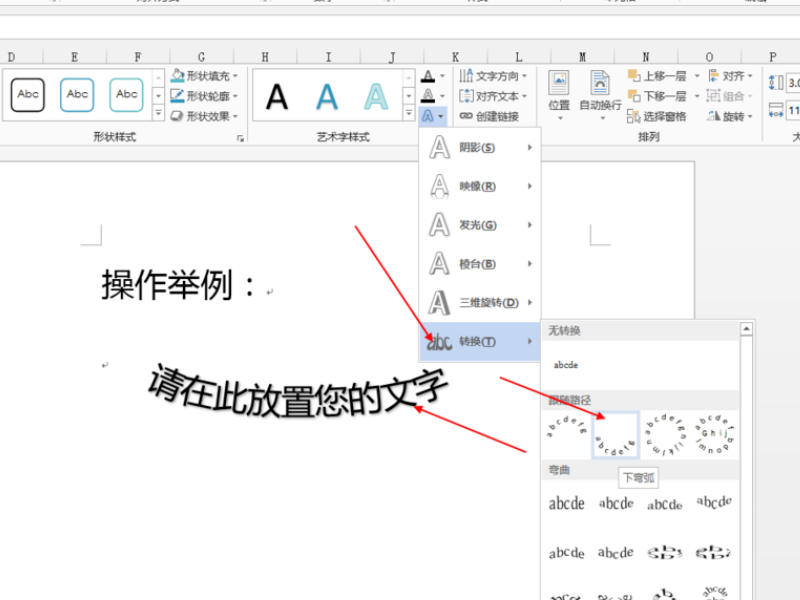Select the highlighted circular path style

pos(617,432)
